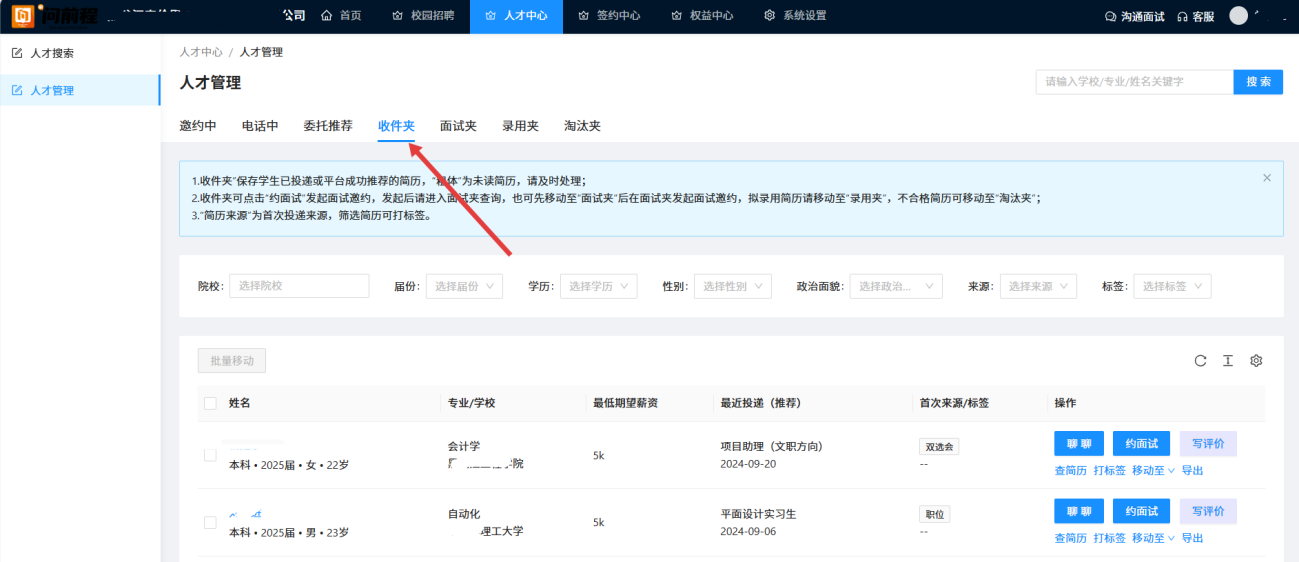Open the 来源 dropdown

(x=1038, y=286)
